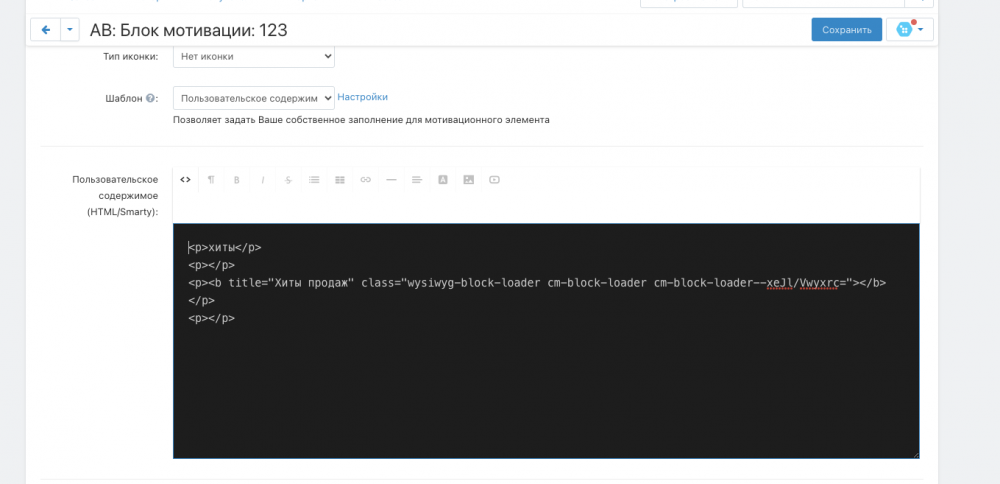The image size is (1000, 484).
Task: Click the 'Сохранить' button
Action: coord(846,30)
